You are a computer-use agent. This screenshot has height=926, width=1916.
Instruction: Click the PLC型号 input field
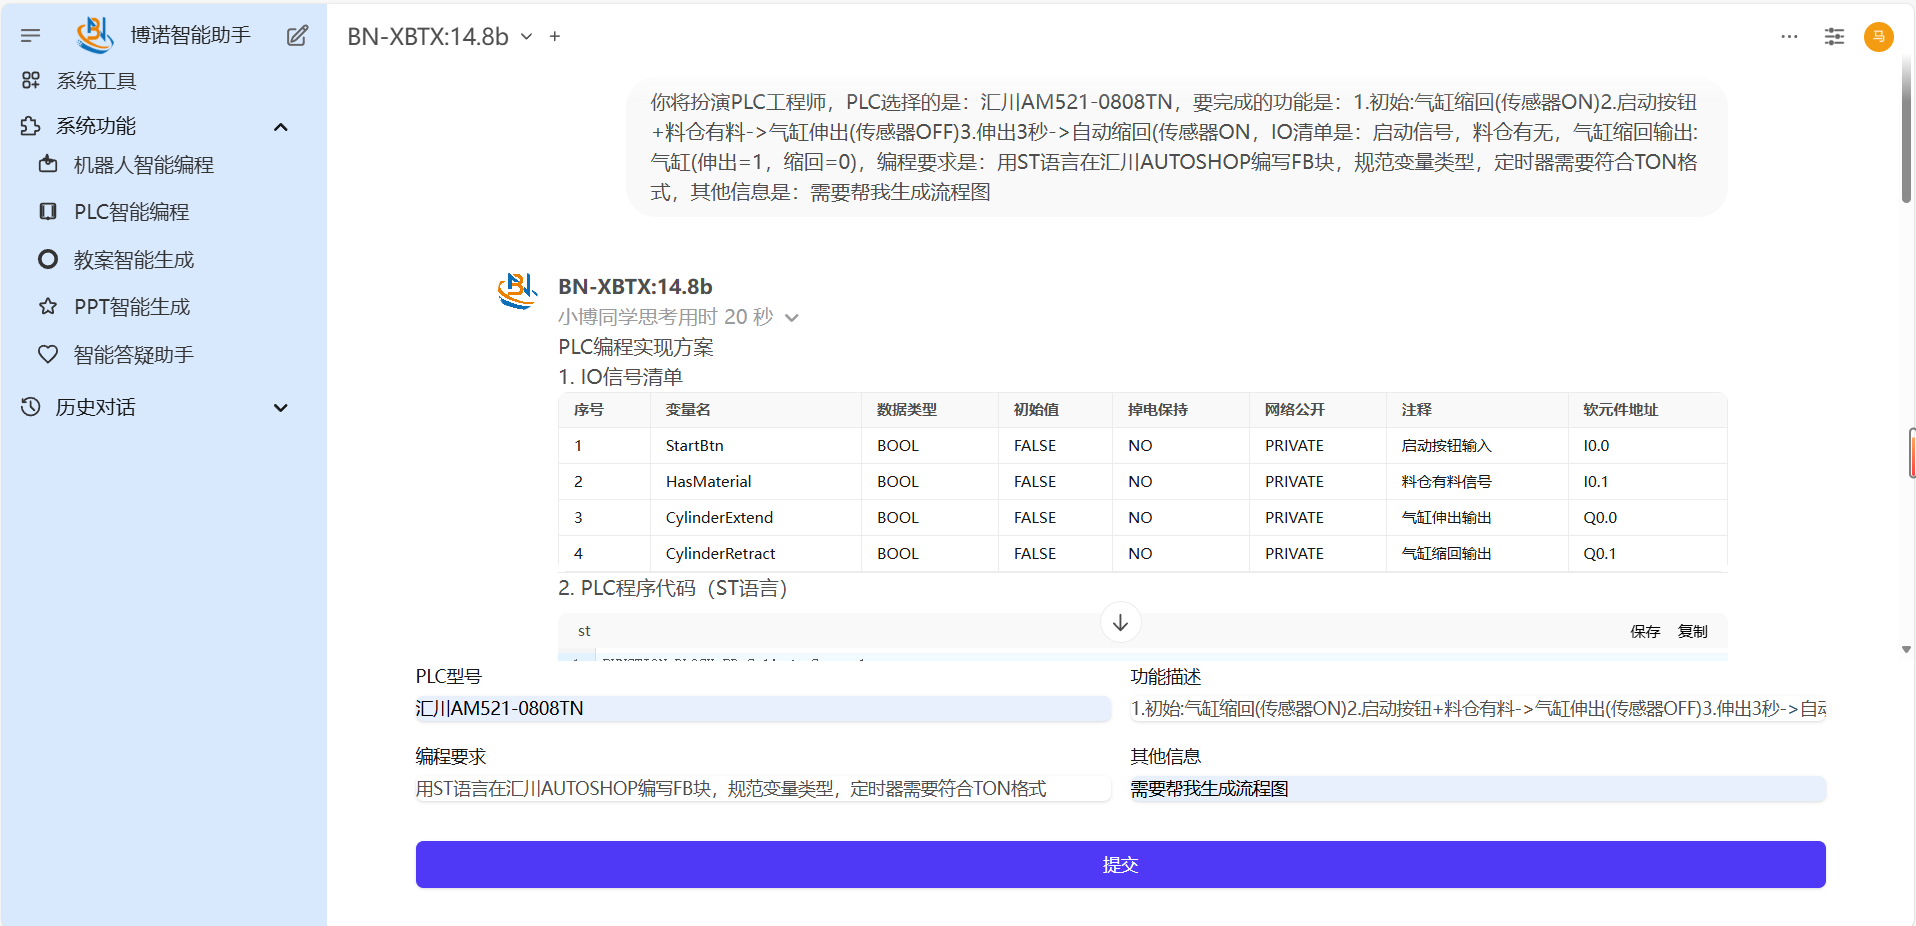[x=762, y=709]
